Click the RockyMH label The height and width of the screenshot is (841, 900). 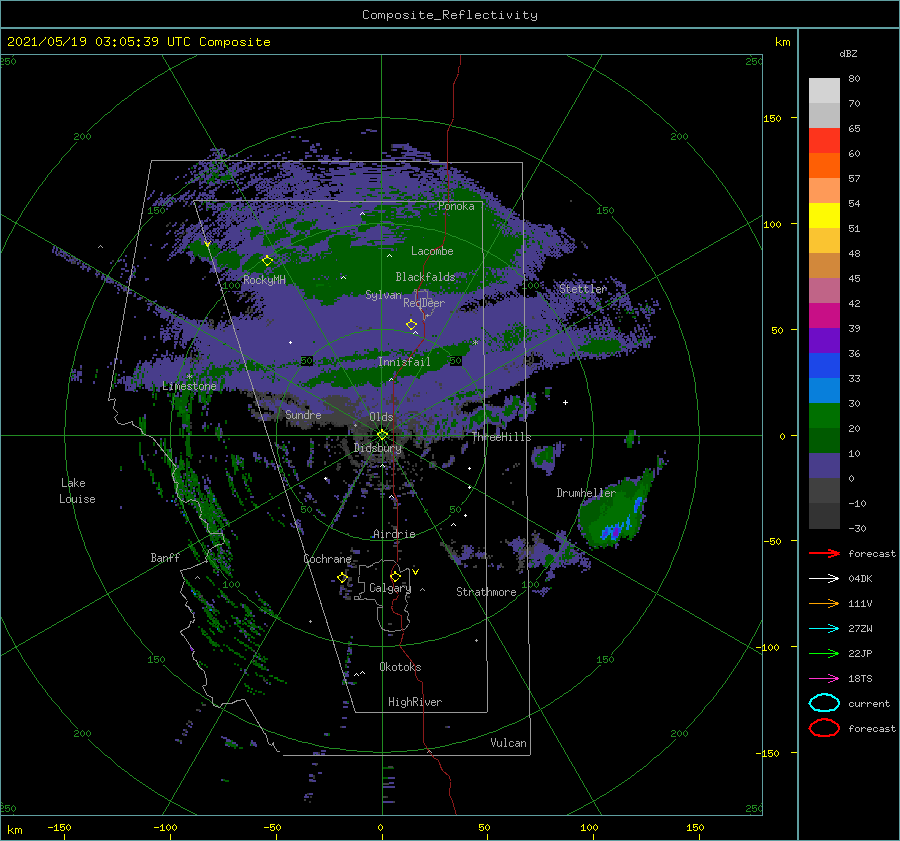264,280
